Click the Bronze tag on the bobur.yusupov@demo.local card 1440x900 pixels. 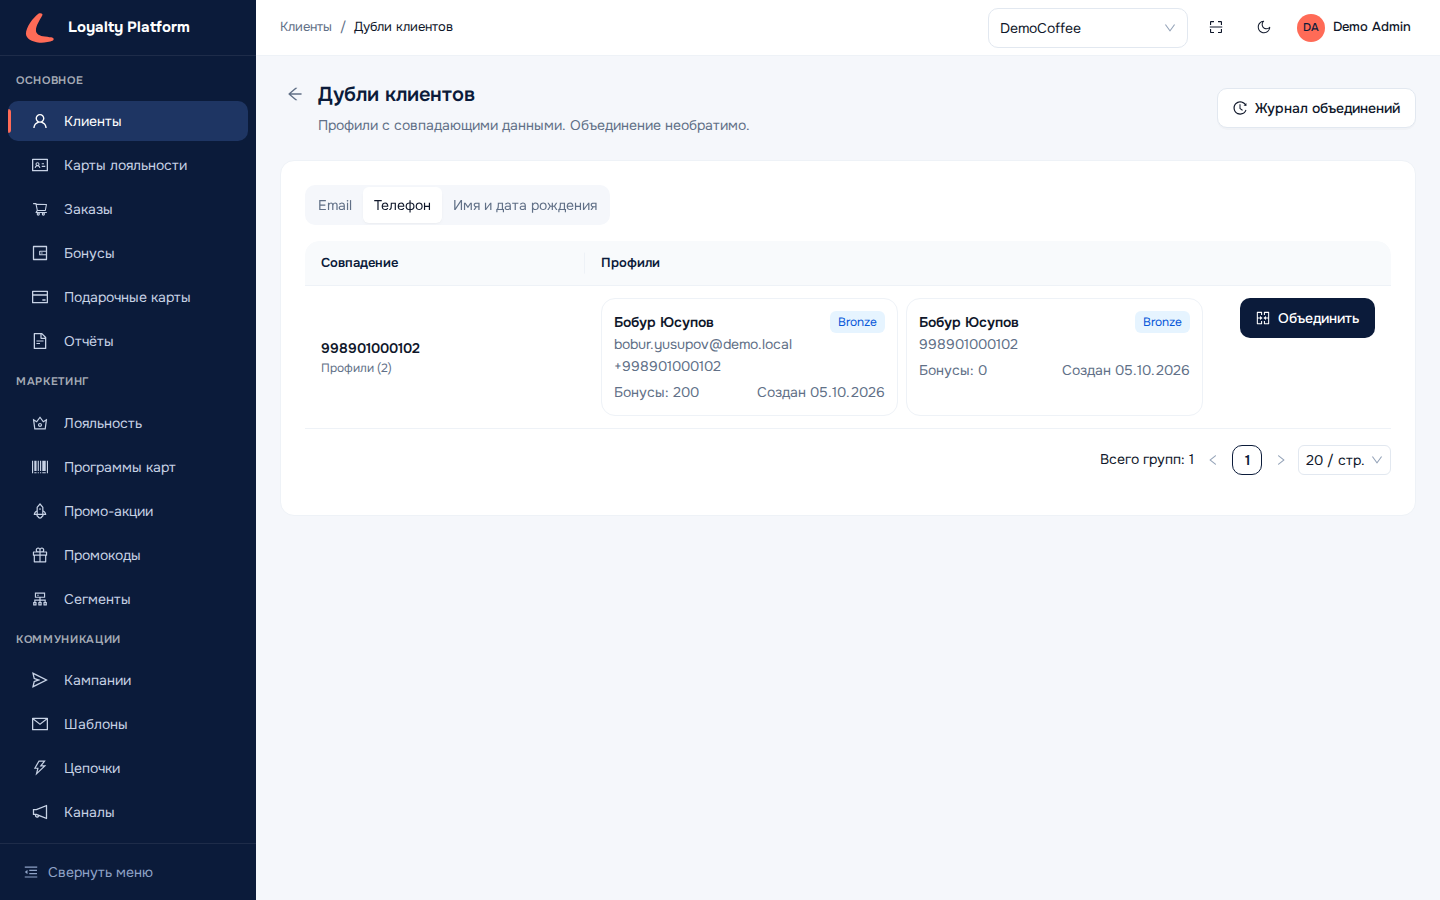[857, 322]
